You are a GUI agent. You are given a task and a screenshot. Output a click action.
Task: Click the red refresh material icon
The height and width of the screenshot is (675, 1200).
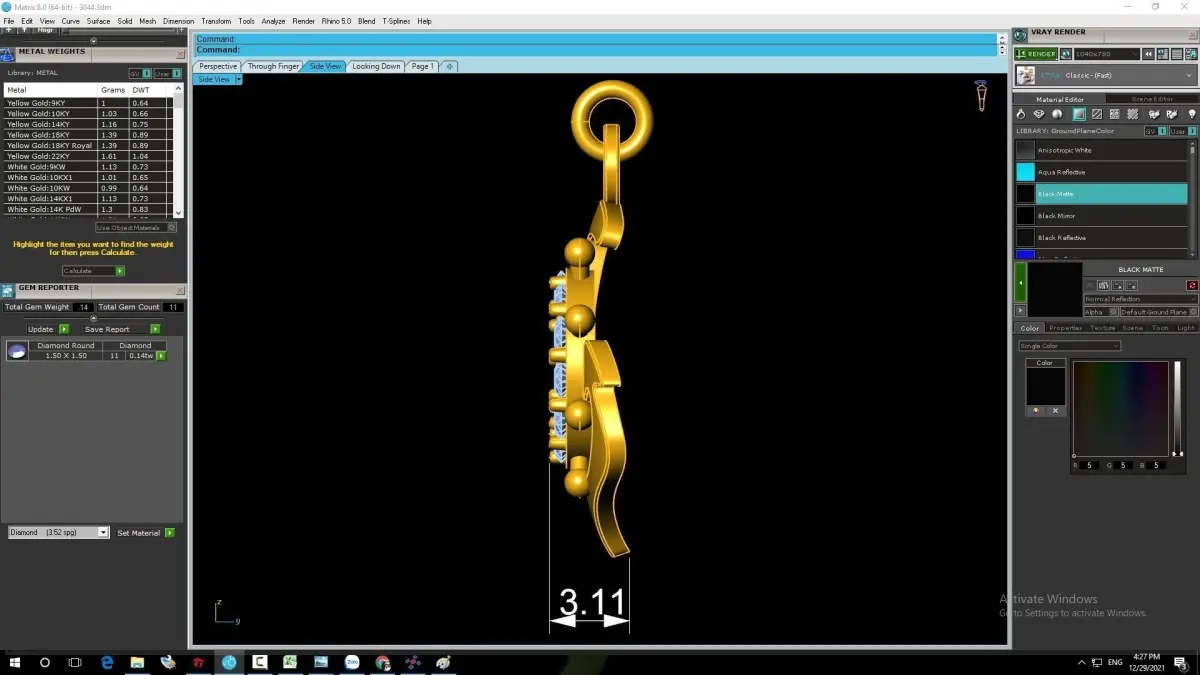(x=1192, y=285)
